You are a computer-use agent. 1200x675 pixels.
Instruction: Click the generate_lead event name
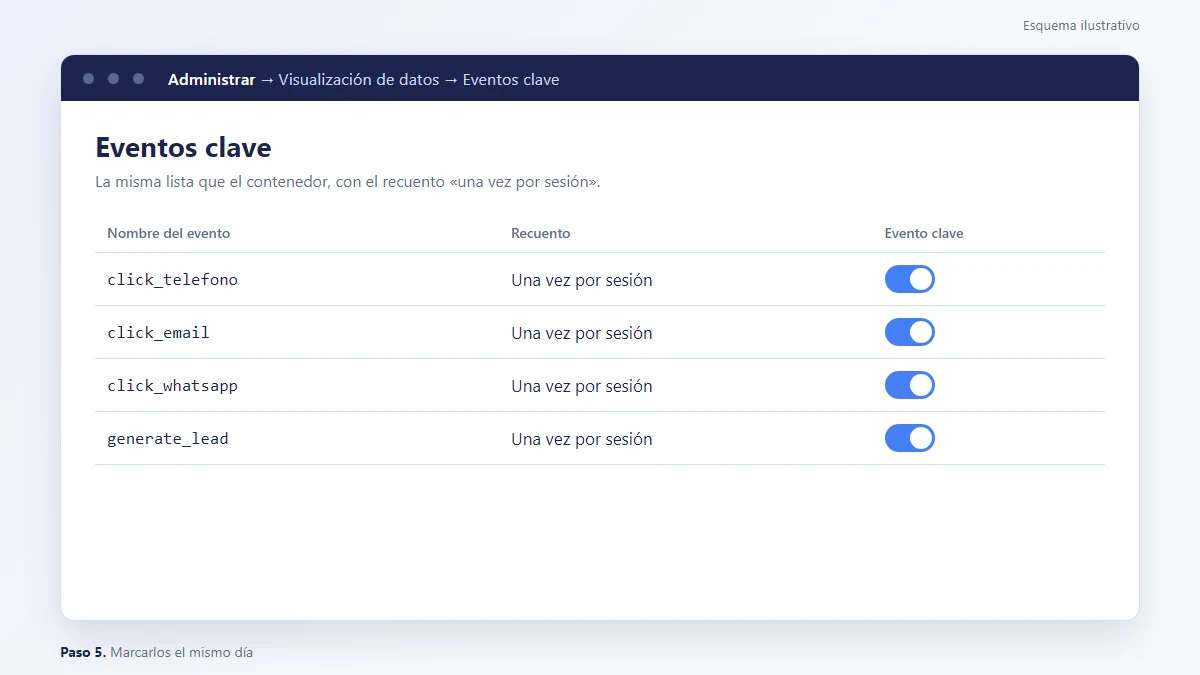168,439
